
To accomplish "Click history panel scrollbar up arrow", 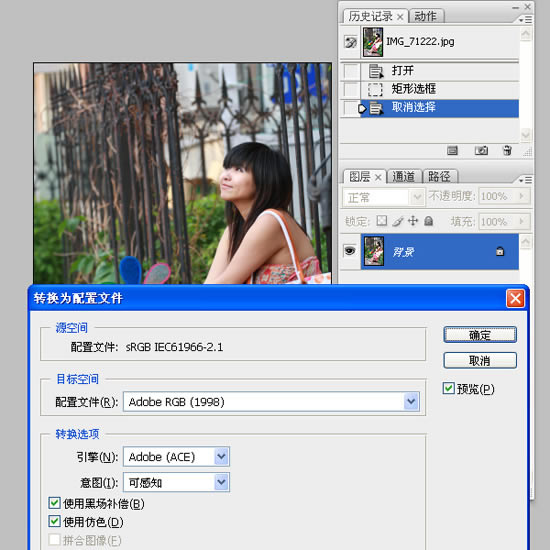I will 525,34.
